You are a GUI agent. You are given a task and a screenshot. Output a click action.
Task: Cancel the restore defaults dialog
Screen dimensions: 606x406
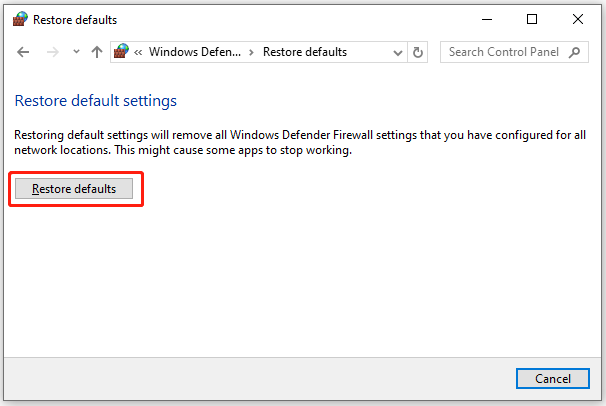click(x=553, y=379)
